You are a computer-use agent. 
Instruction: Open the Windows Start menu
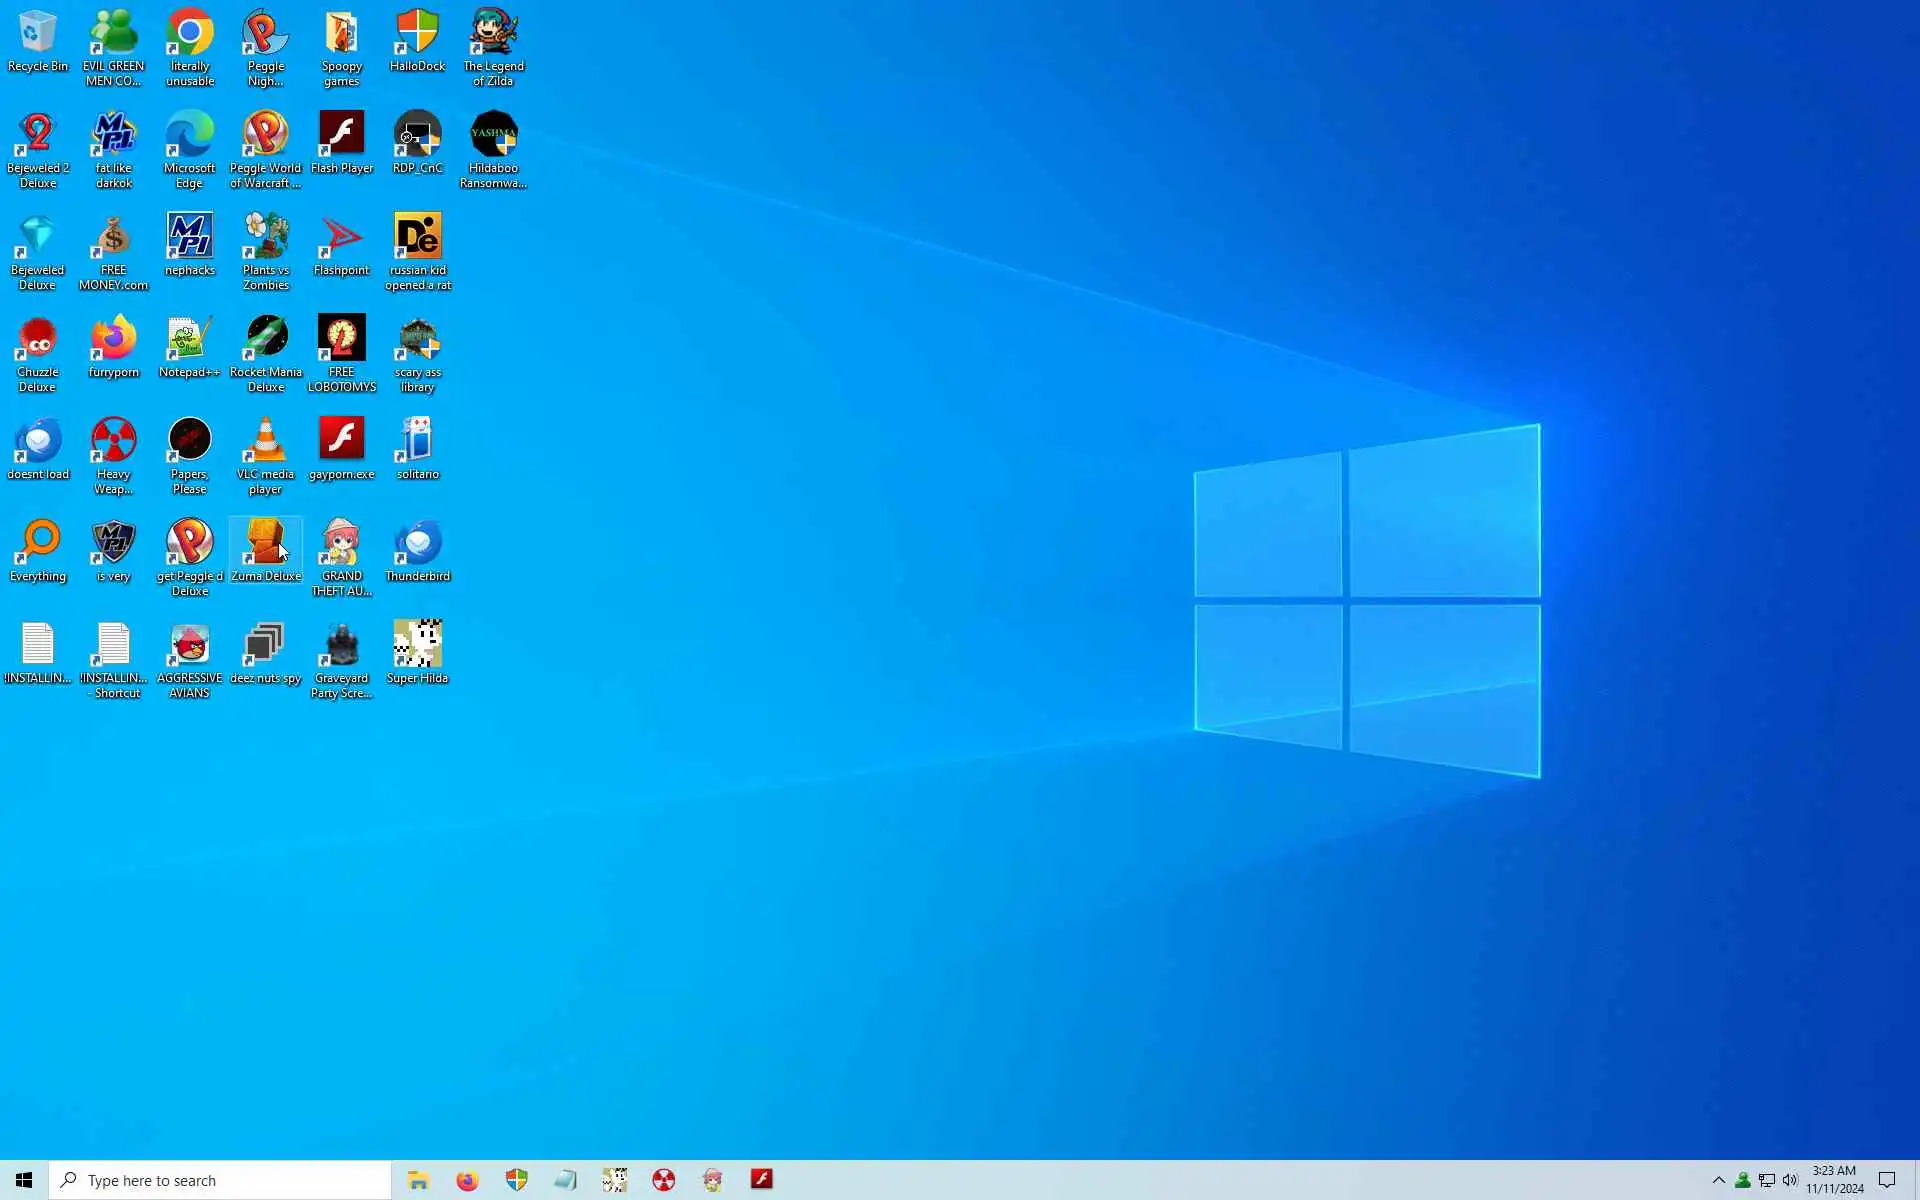pyautogui.click(x=24, y=1180)
